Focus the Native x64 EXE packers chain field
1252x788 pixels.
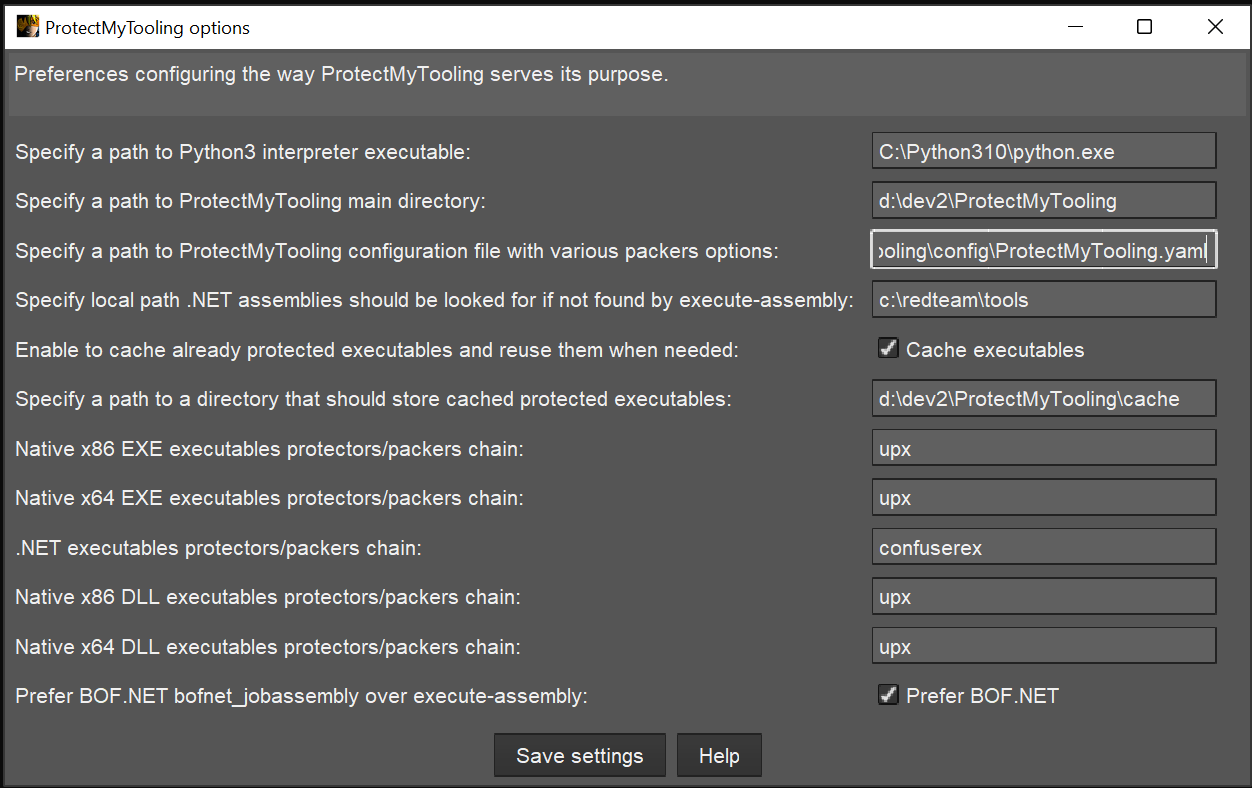(x=1044, y=497)
